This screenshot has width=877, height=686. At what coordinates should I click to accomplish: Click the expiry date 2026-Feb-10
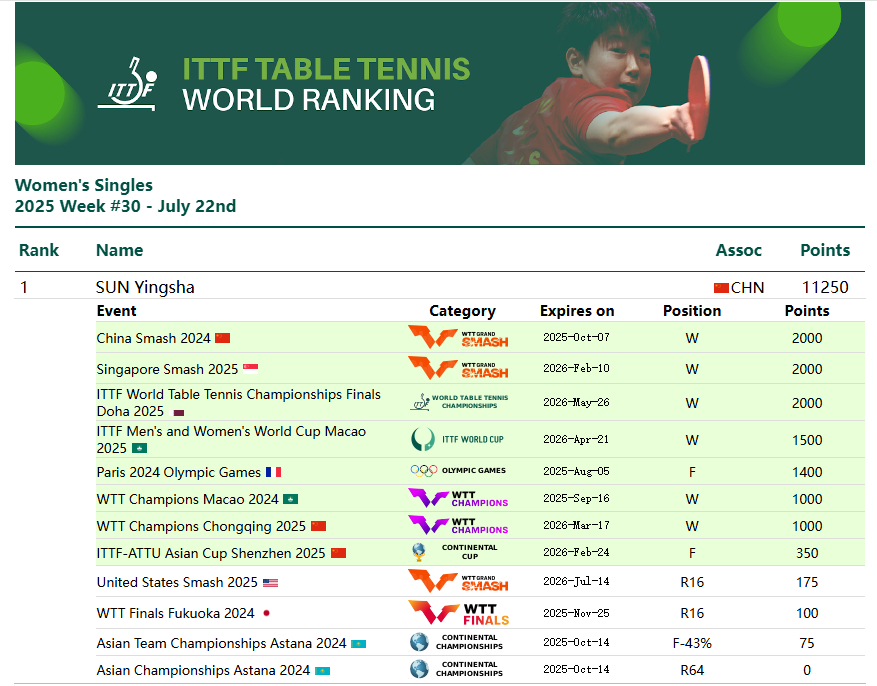pyautogui.click(x=576, y=368)
